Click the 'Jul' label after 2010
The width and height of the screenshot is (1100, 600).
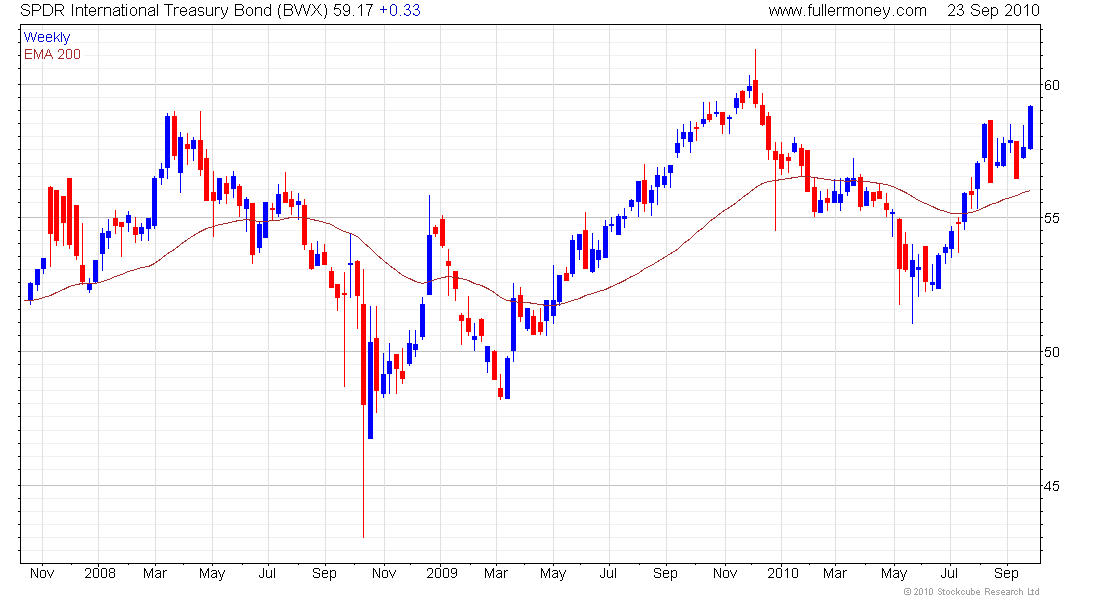pos(949,573)
